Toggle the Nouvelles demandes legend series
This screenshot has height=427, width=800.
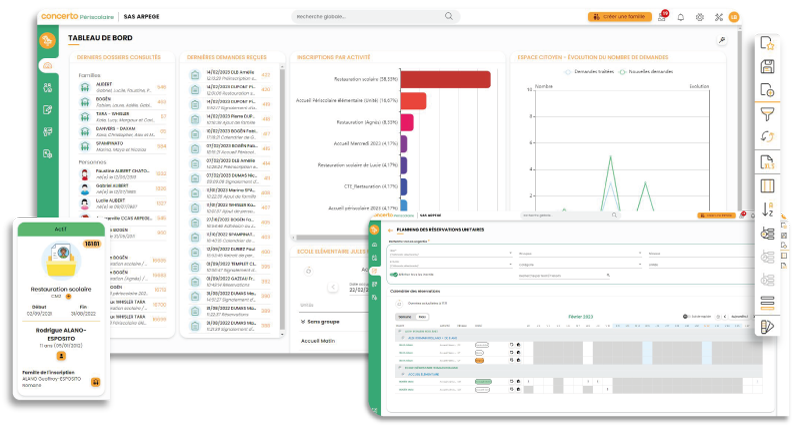coord(646,72)
